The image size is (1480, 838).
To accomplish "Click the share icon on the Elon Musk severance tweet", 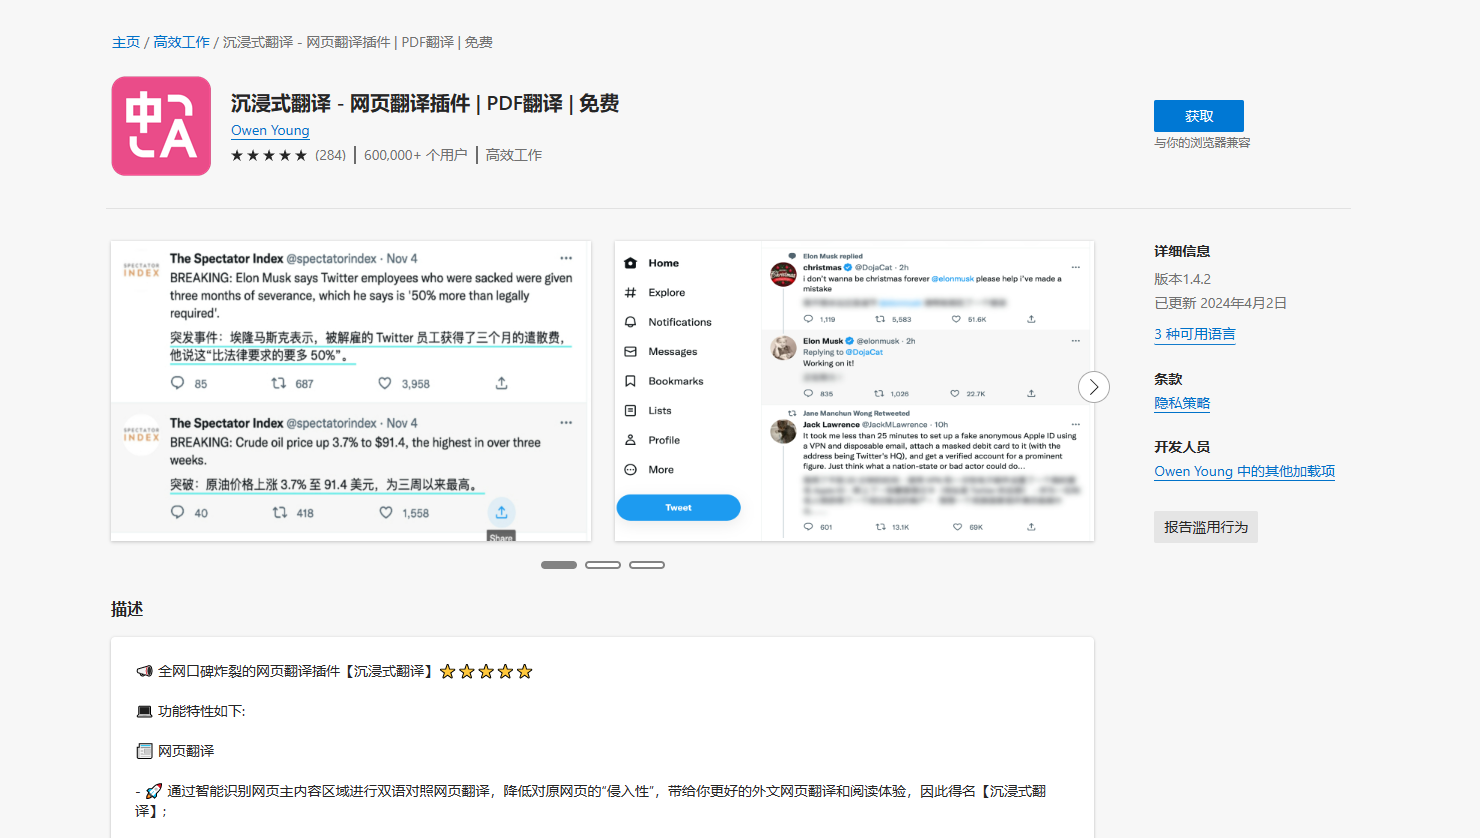I will [x=502, y=383].
